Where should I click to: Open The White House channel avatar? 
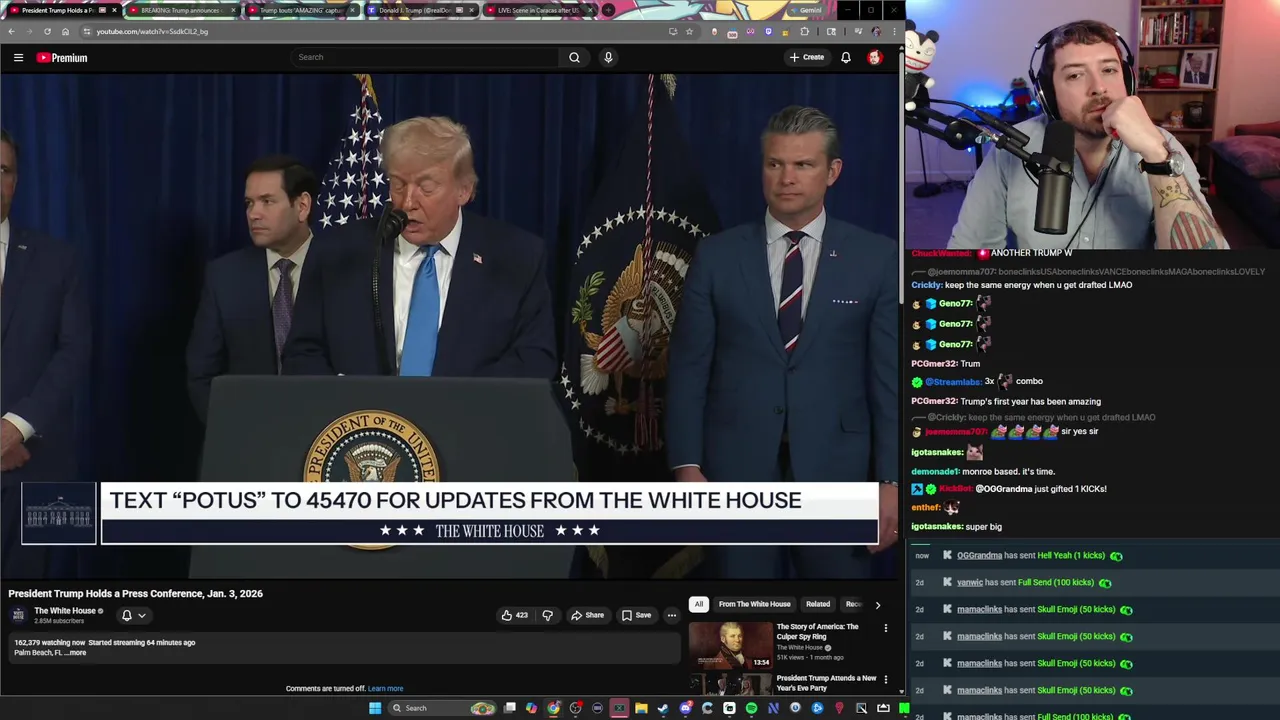click(x=18, y=615)
